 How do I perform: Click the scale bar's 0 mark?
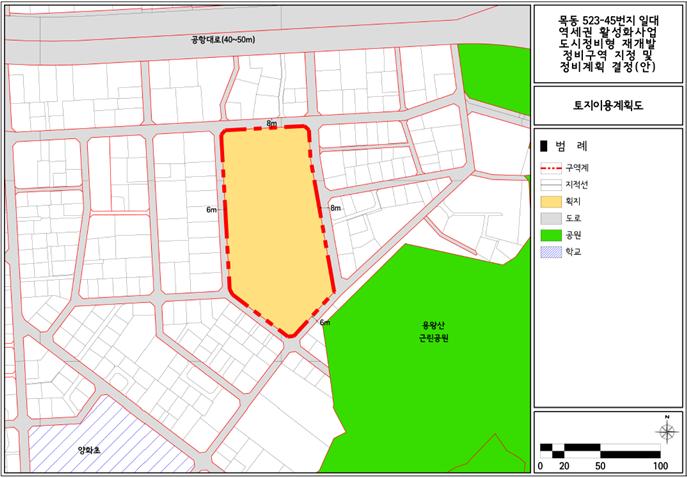(x=540, y=466)
